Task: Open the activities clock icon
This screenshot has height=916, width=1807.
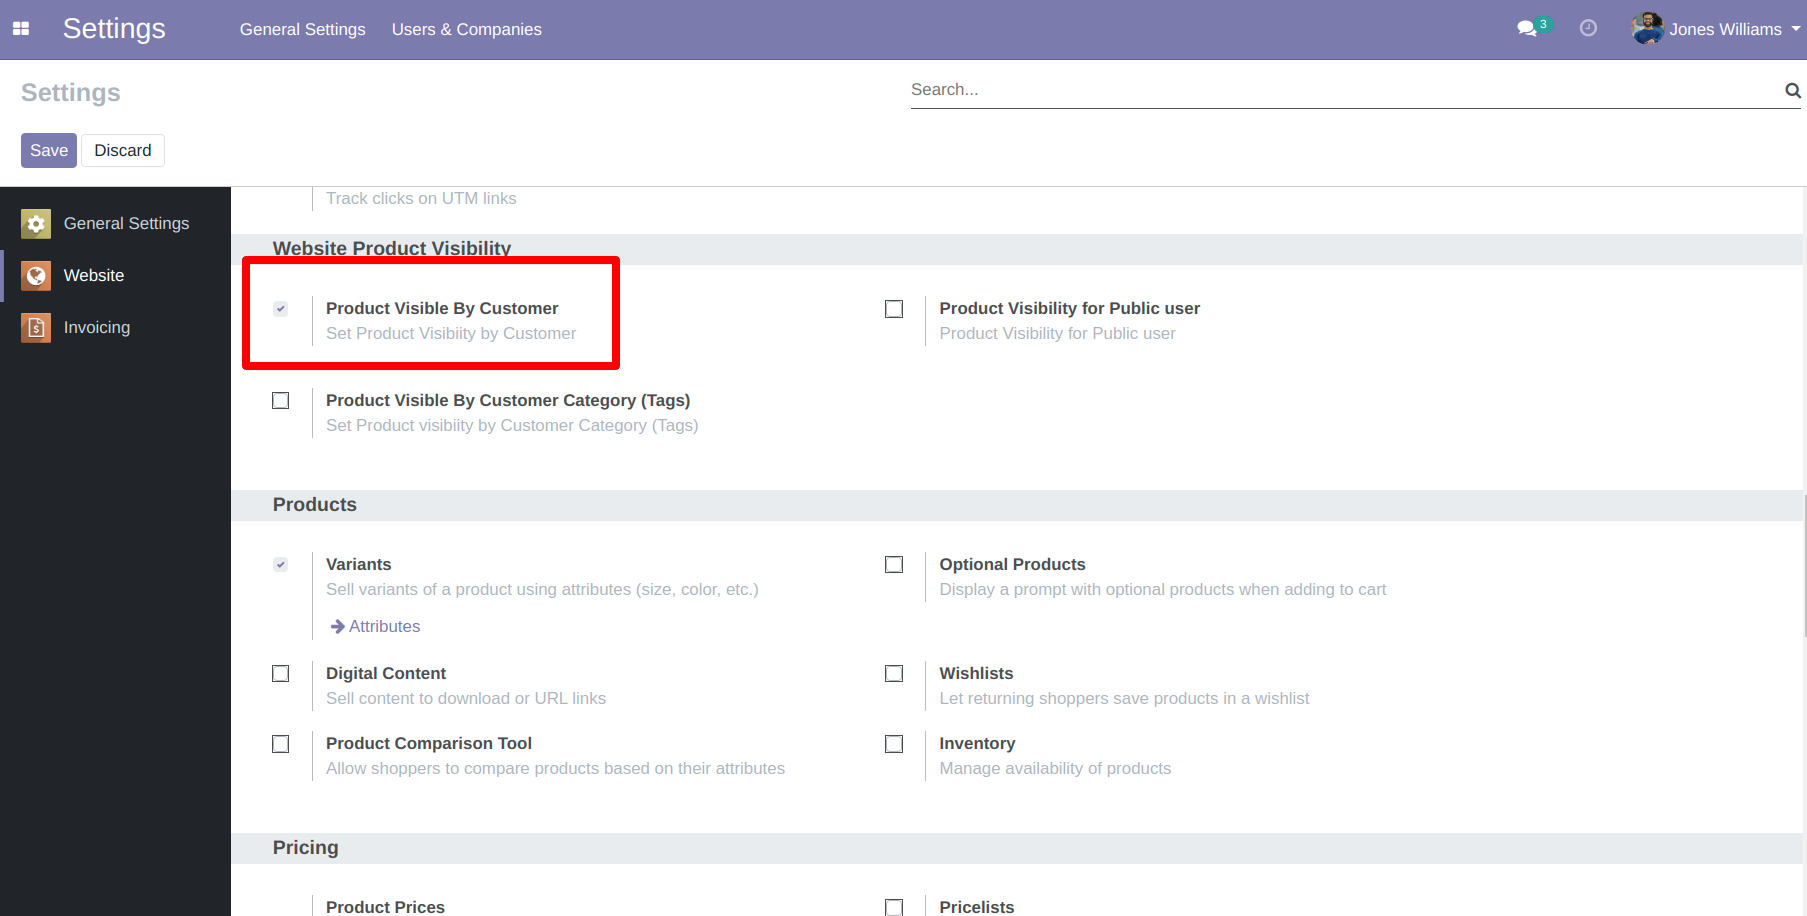Action: click(x=1588, y=29)
